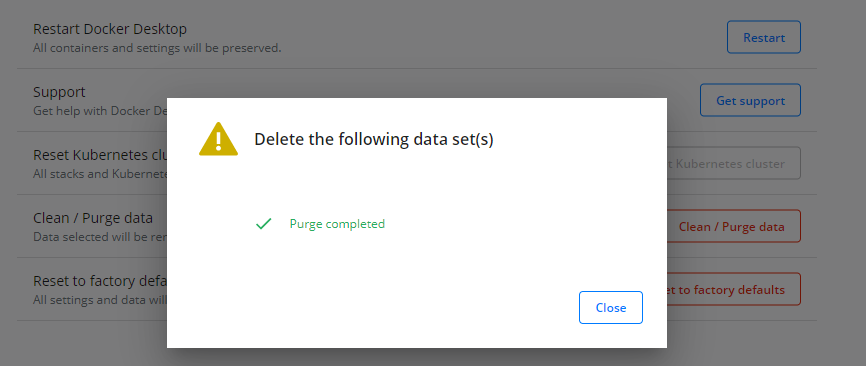Screen dimensions: 866x366
Task: Click the dimmed Reset Kubernetes cluster button
Action: pyautogui.click(x=733, y=163)
